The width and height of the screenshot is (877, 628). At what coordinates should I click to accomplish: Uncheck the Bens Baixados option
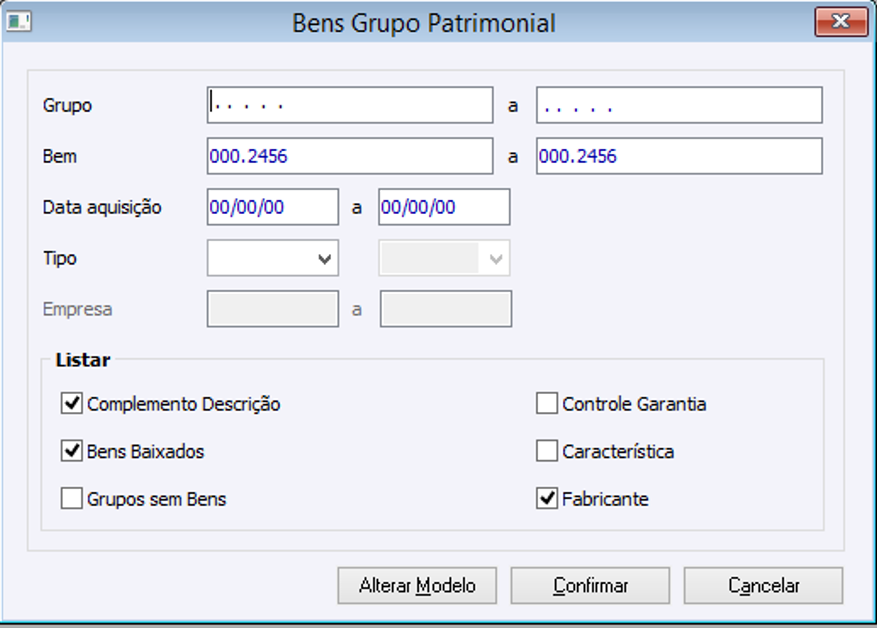pos(72,451)
